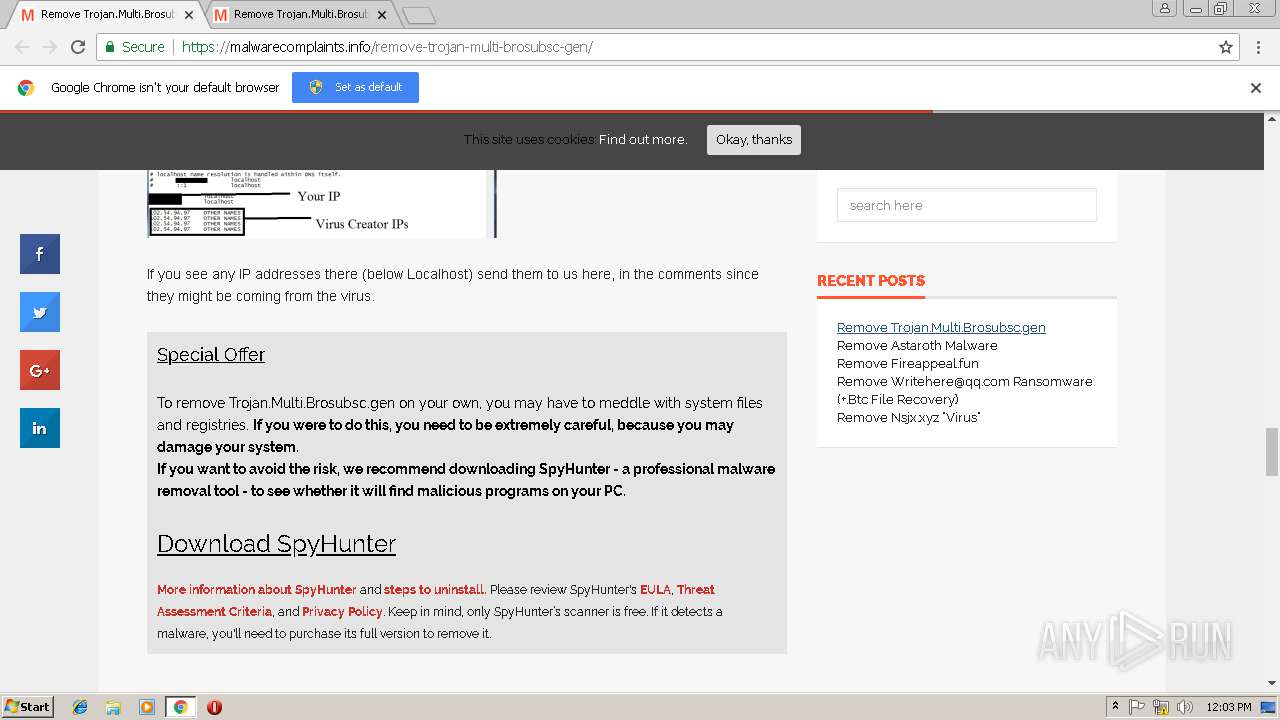Open SpyHunter EULA link
Viewport: 1280px width, 720px height.
655,589
